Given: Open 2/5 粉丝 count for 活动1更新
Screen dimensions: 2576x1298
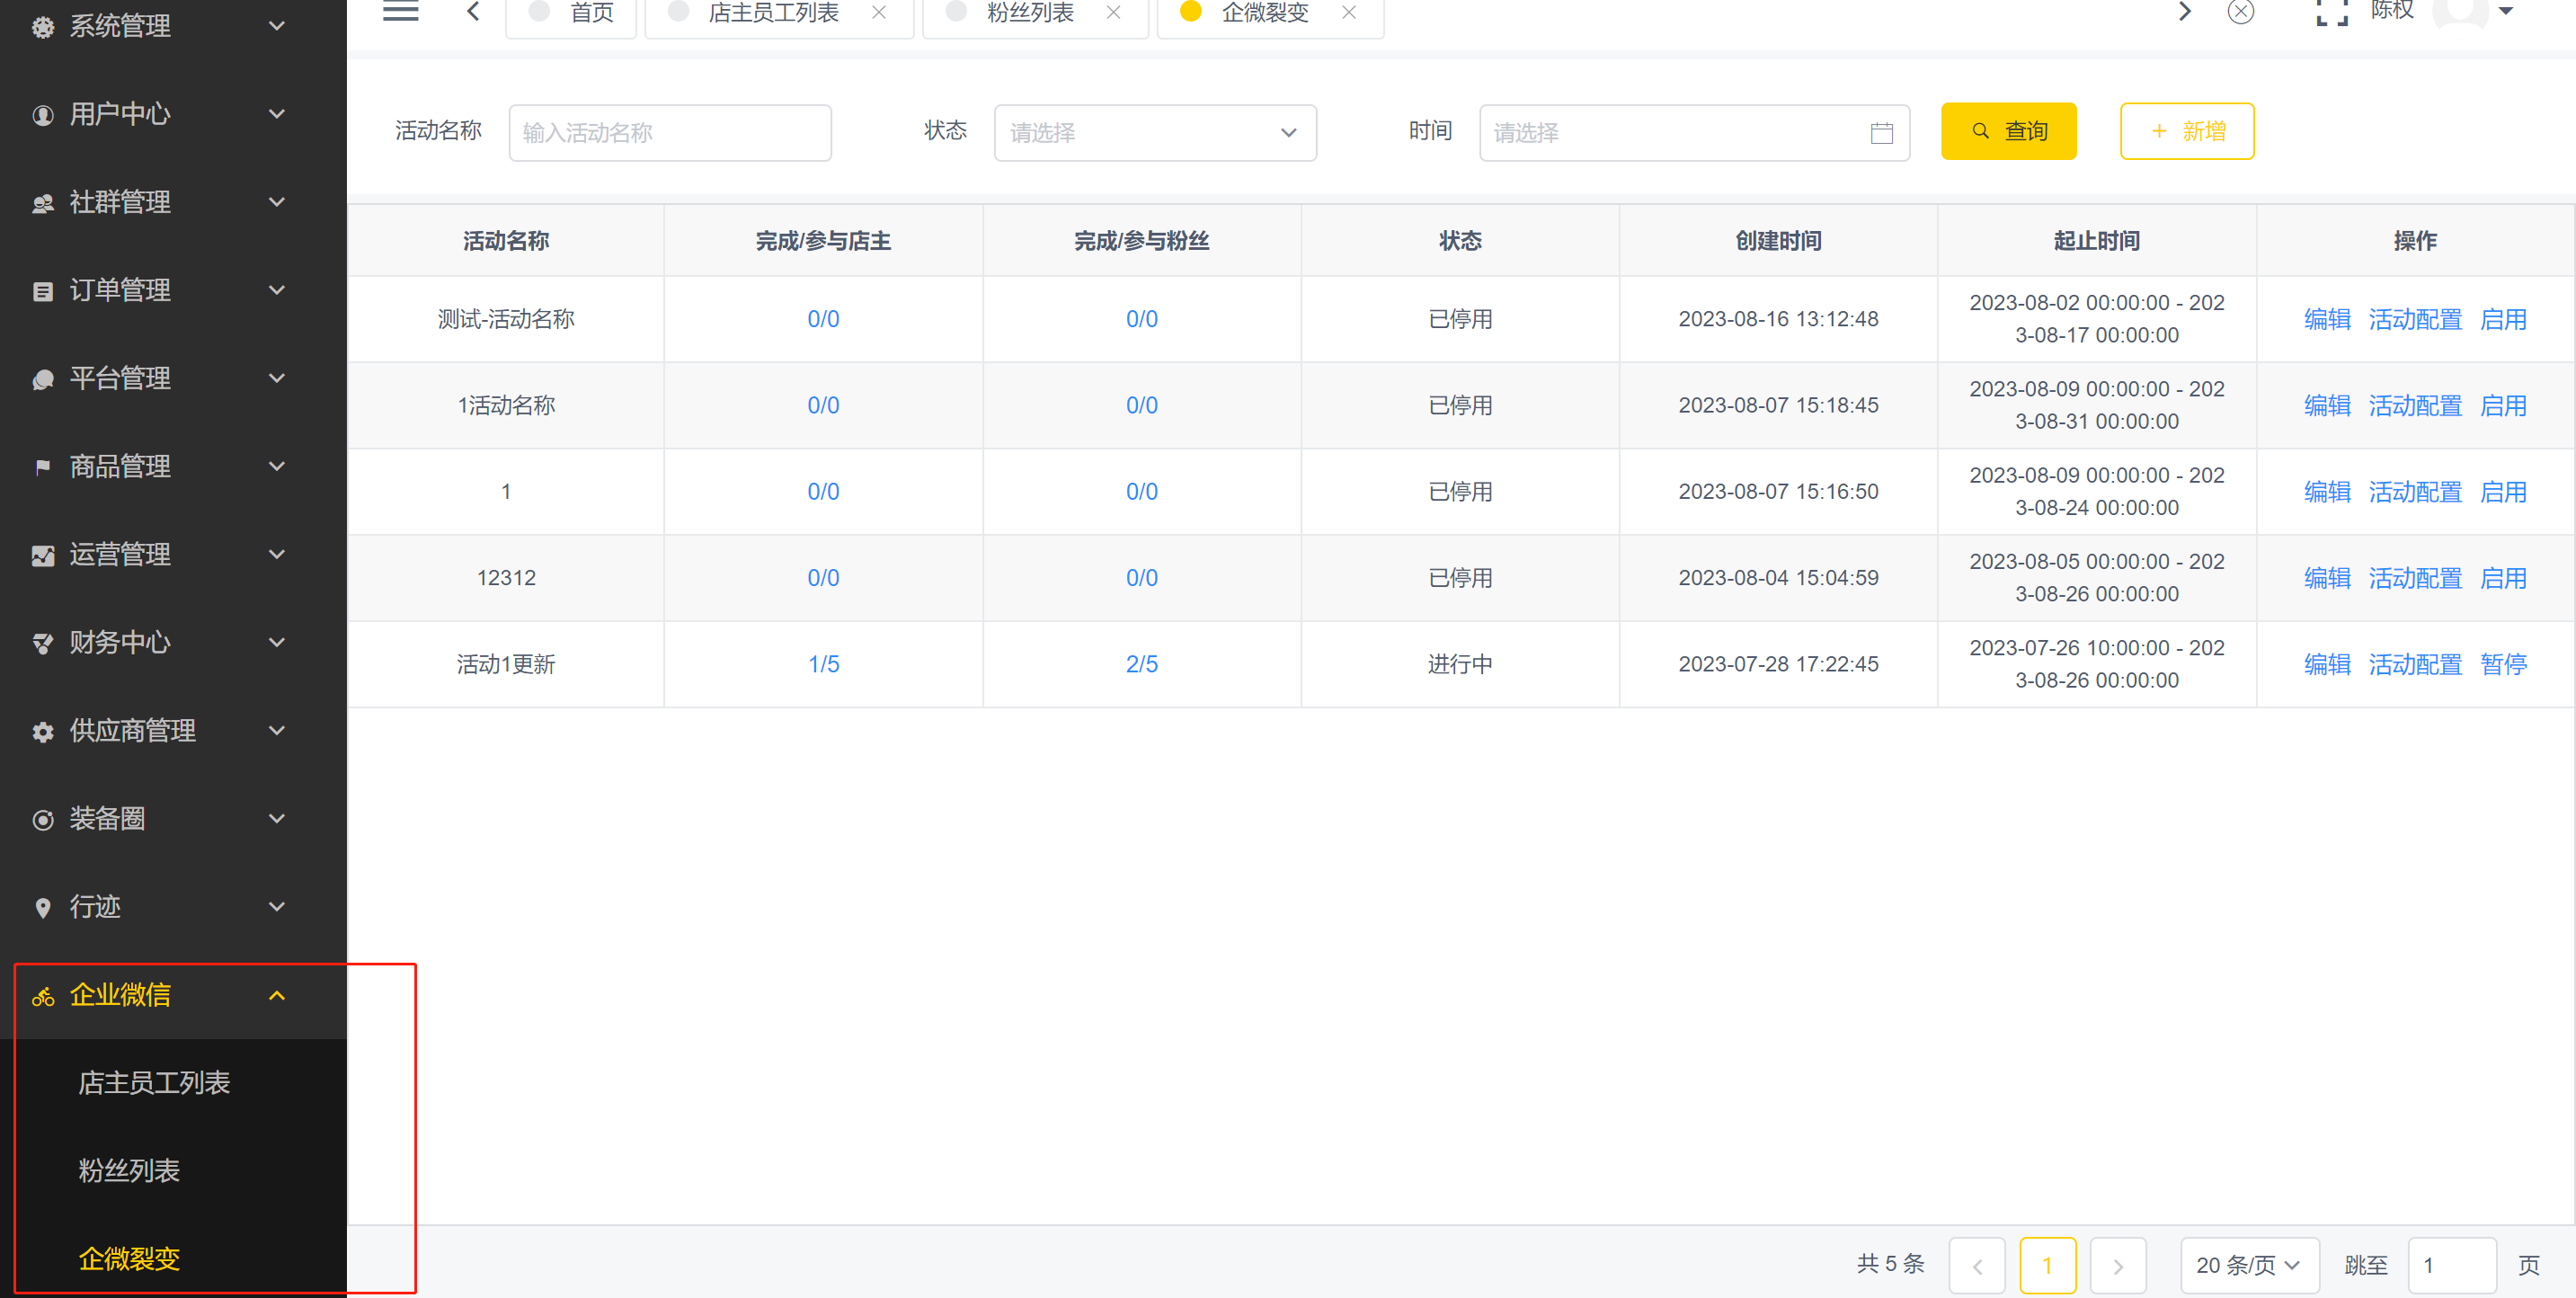Looking at the screenshot, I should coord(1141,665).
